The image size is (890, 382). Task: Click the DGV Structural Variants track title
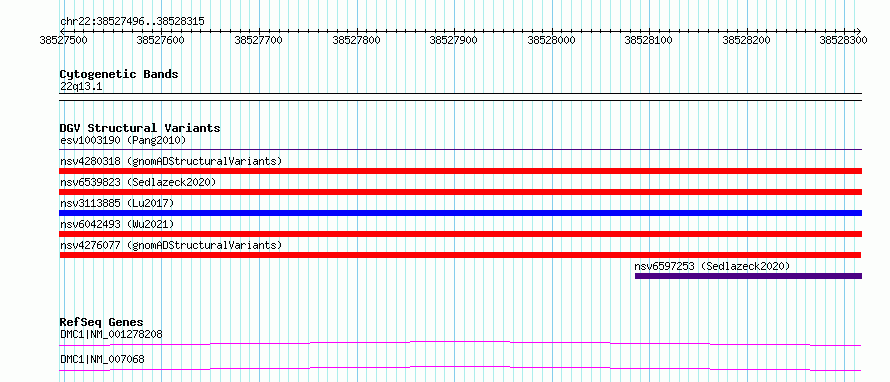tap(140, 128)
